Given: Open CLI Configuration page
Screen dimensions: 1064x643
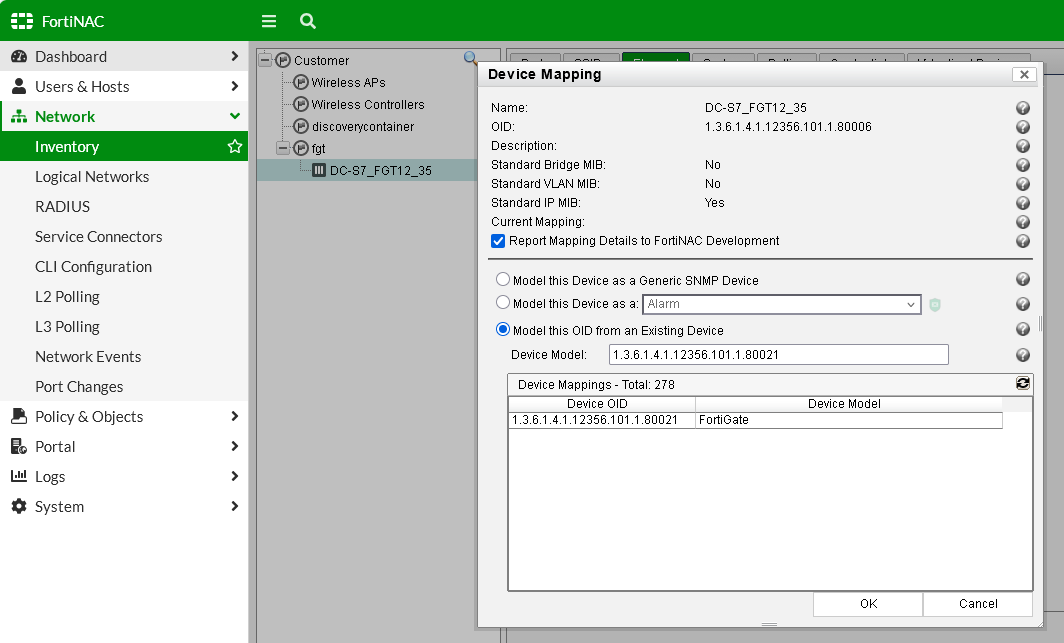Looking at the screenshot, I should click(x=94, y=267).
